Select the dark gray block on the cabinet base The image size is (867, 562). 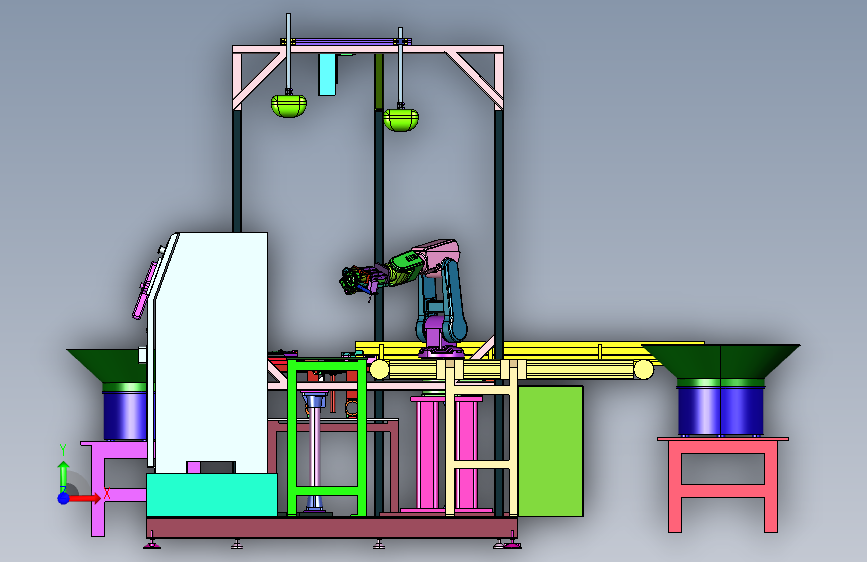click(x=218, y=467)
